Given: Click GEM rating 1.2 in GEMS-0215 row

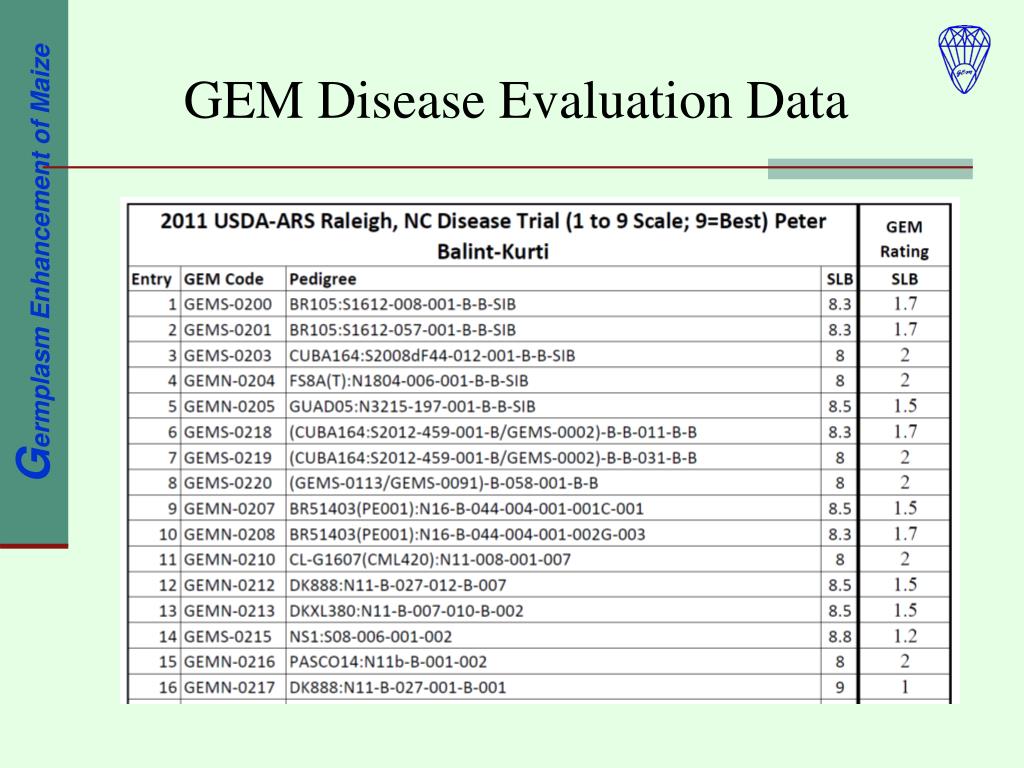Looking at the screenshot, I should (x=905, y=636).
